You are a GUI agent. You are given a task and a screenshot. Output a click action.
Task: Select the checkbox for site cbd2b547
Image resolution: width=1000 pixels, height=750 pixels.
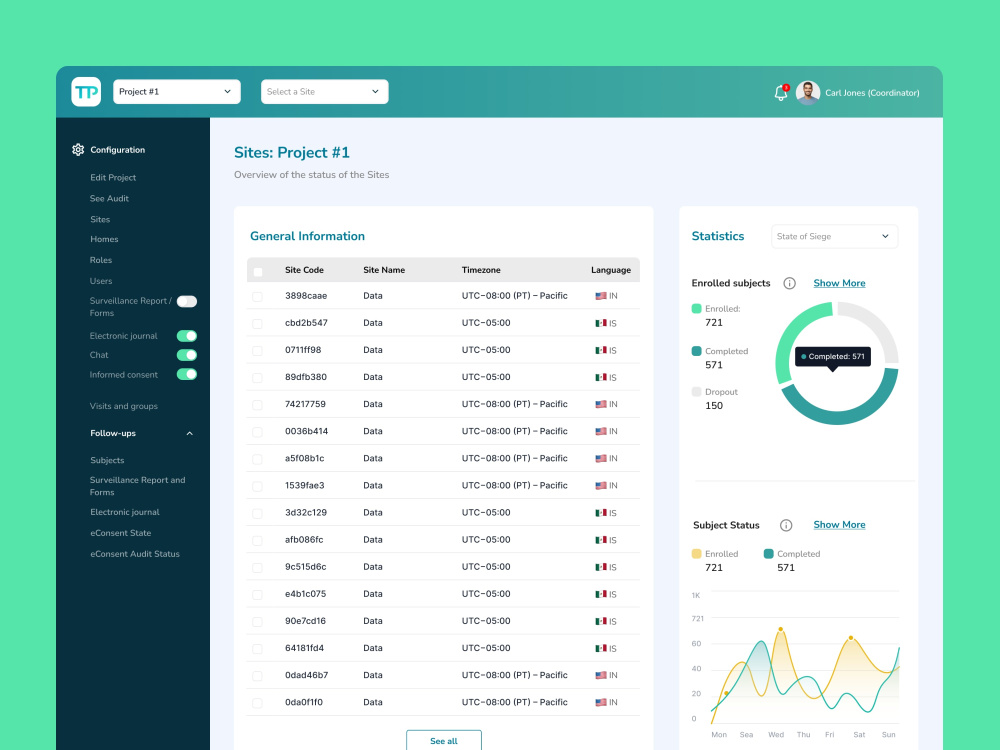click(257, 323)
